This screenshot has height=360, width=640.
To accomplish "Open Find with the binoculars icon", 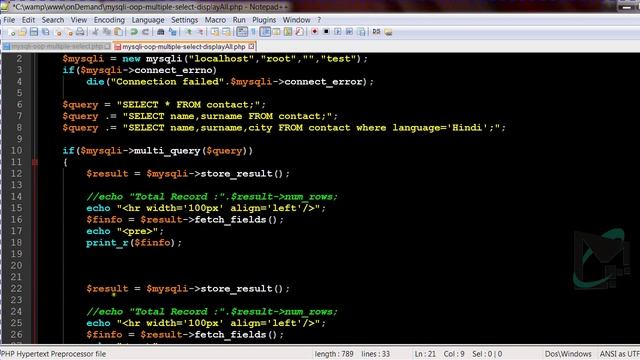I will (161, 32).
